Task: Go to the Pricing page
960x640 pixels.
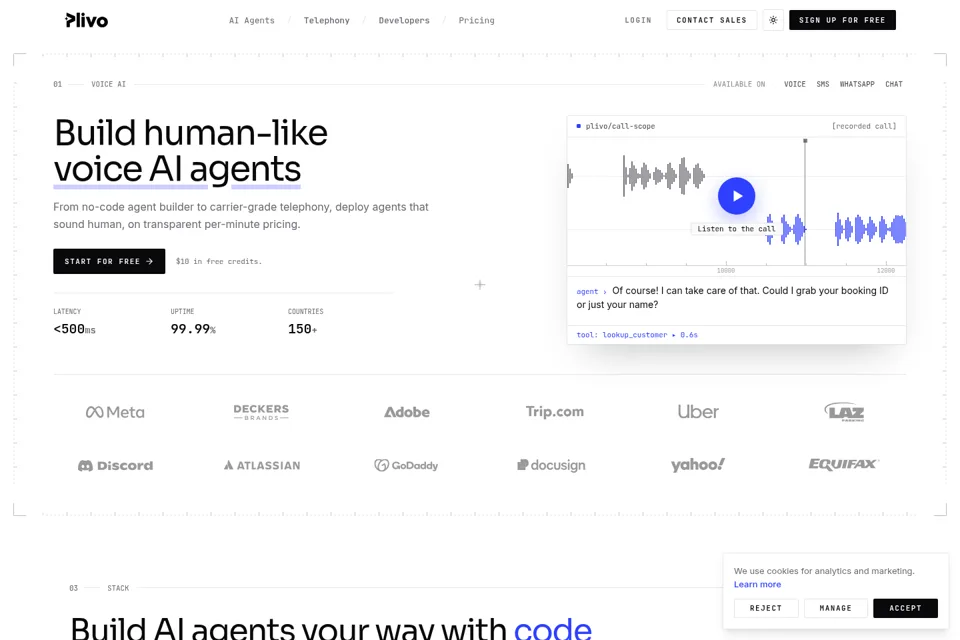Action: pyautogui.click(x=476, y=20)
